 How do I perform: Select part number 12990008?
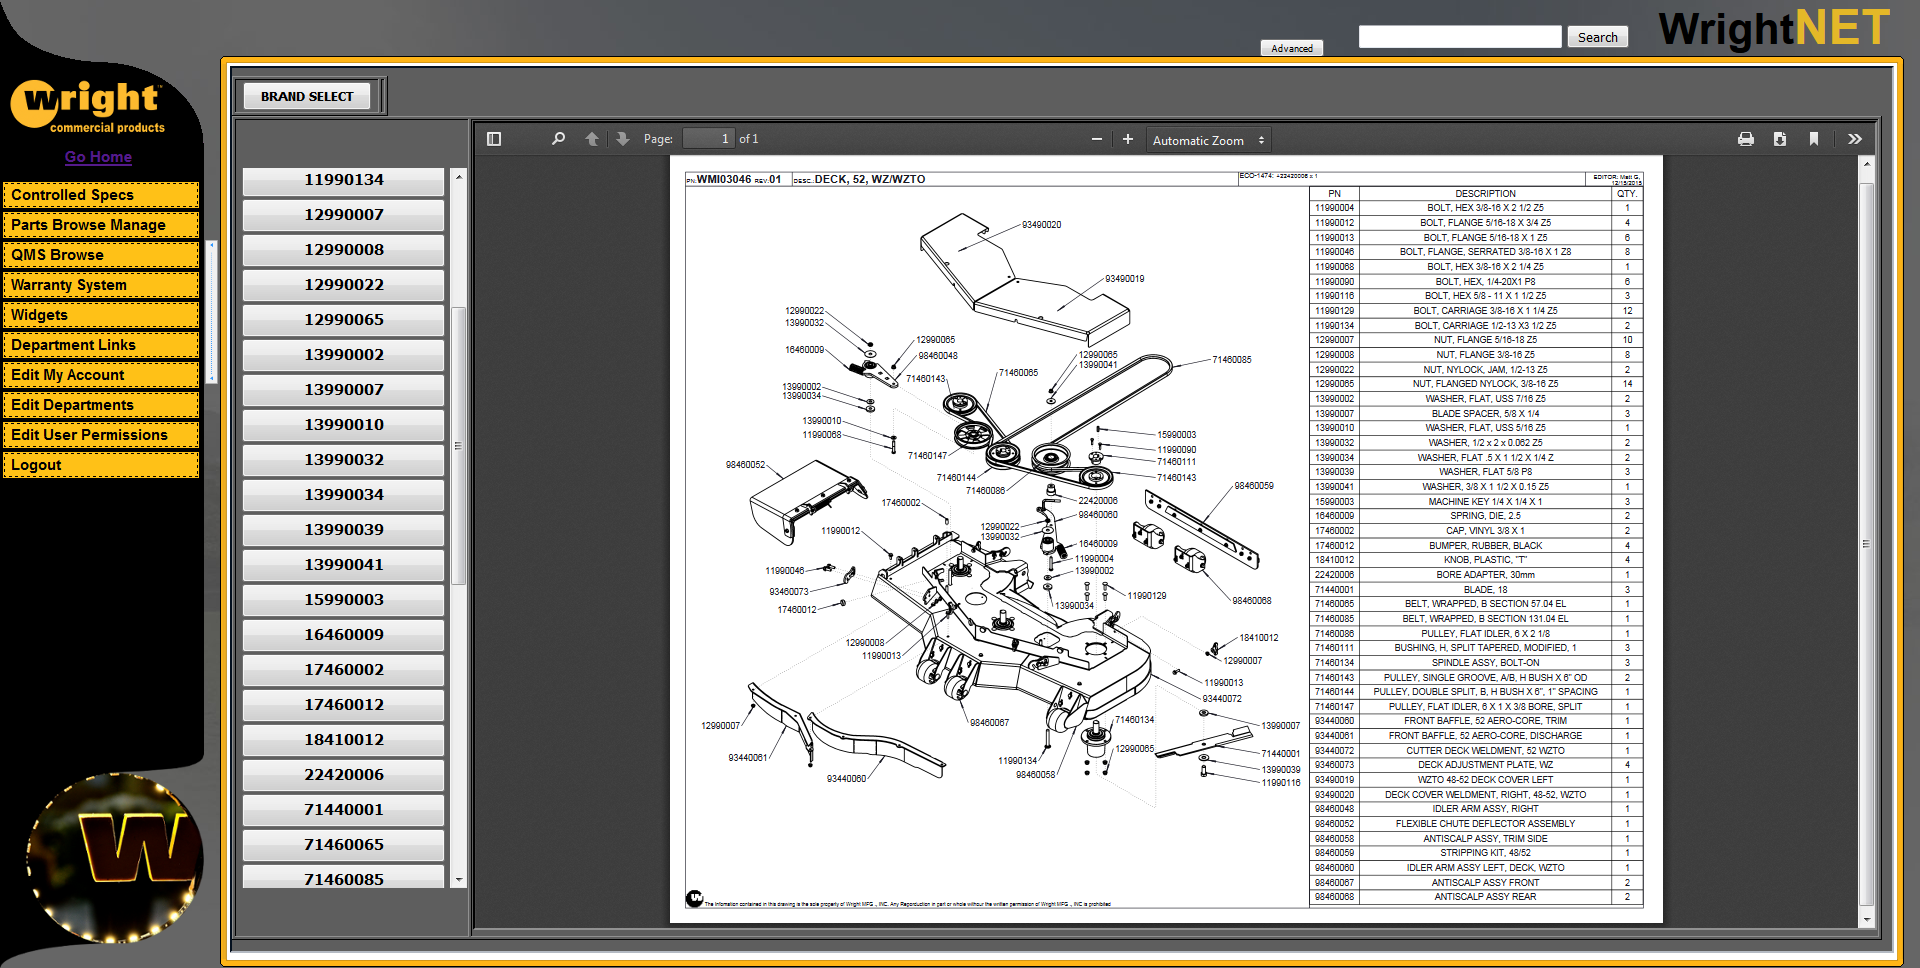[x=344, y=250]
